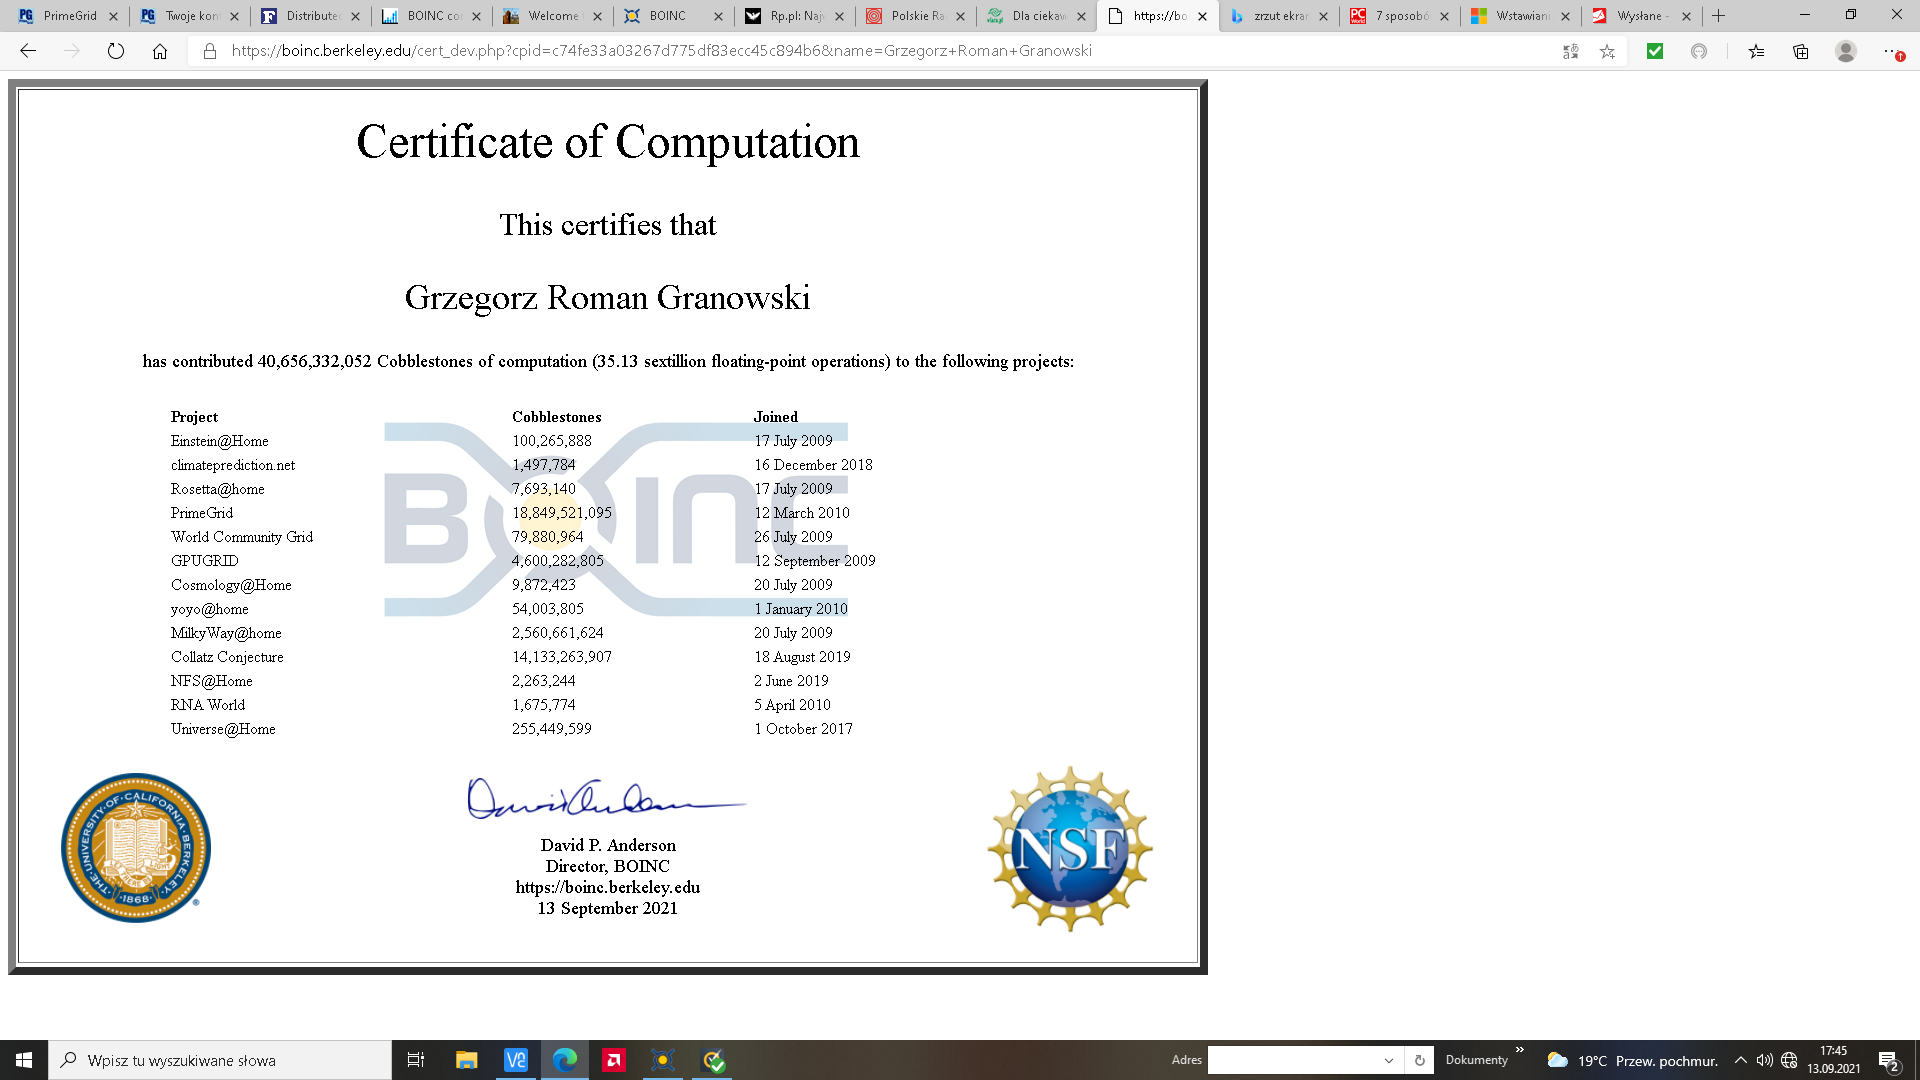Close the PrimeGrid tab
Image resolution: width=1920 pixels, height=1080 pixels.
113,16
